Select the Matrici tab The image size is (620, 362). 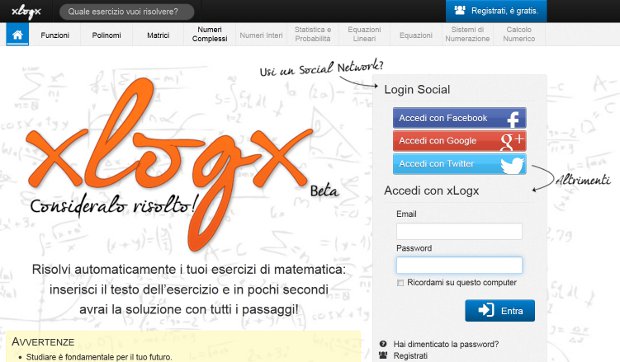(x=158, y=35)
